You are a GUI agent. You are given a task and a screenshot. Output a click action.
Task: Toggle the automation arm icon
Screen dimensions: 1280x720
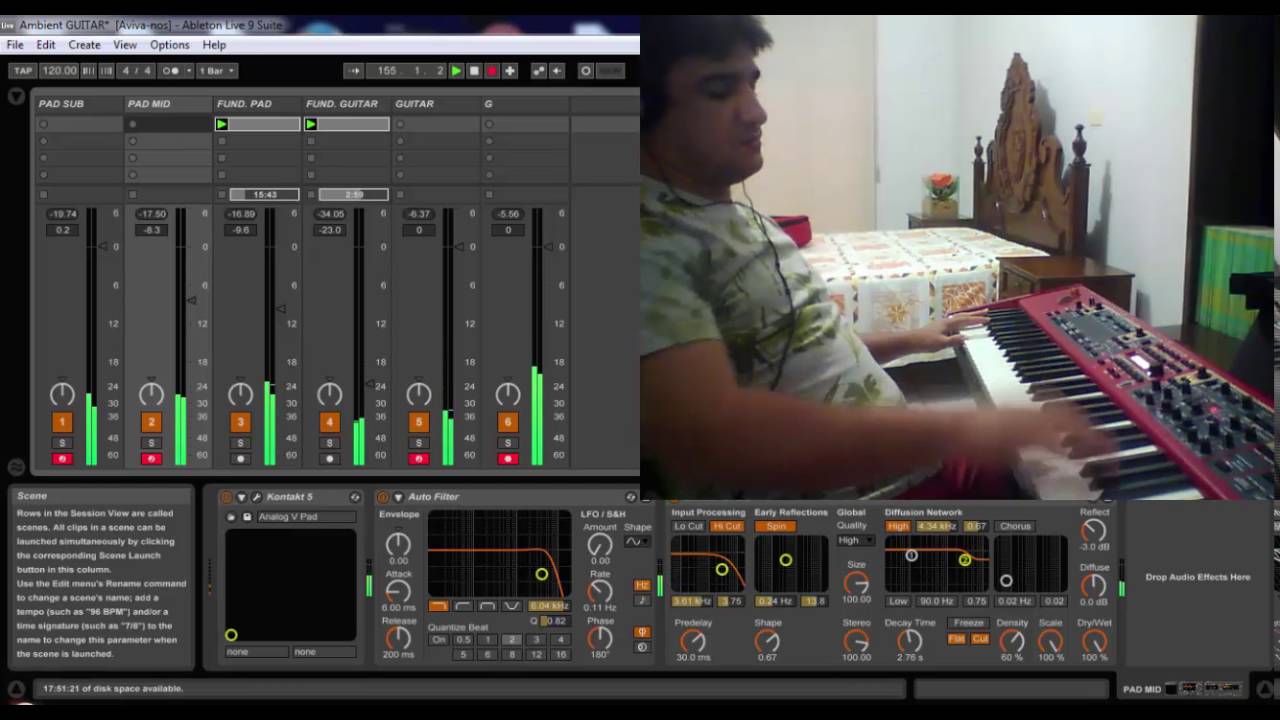pos(539,71)
